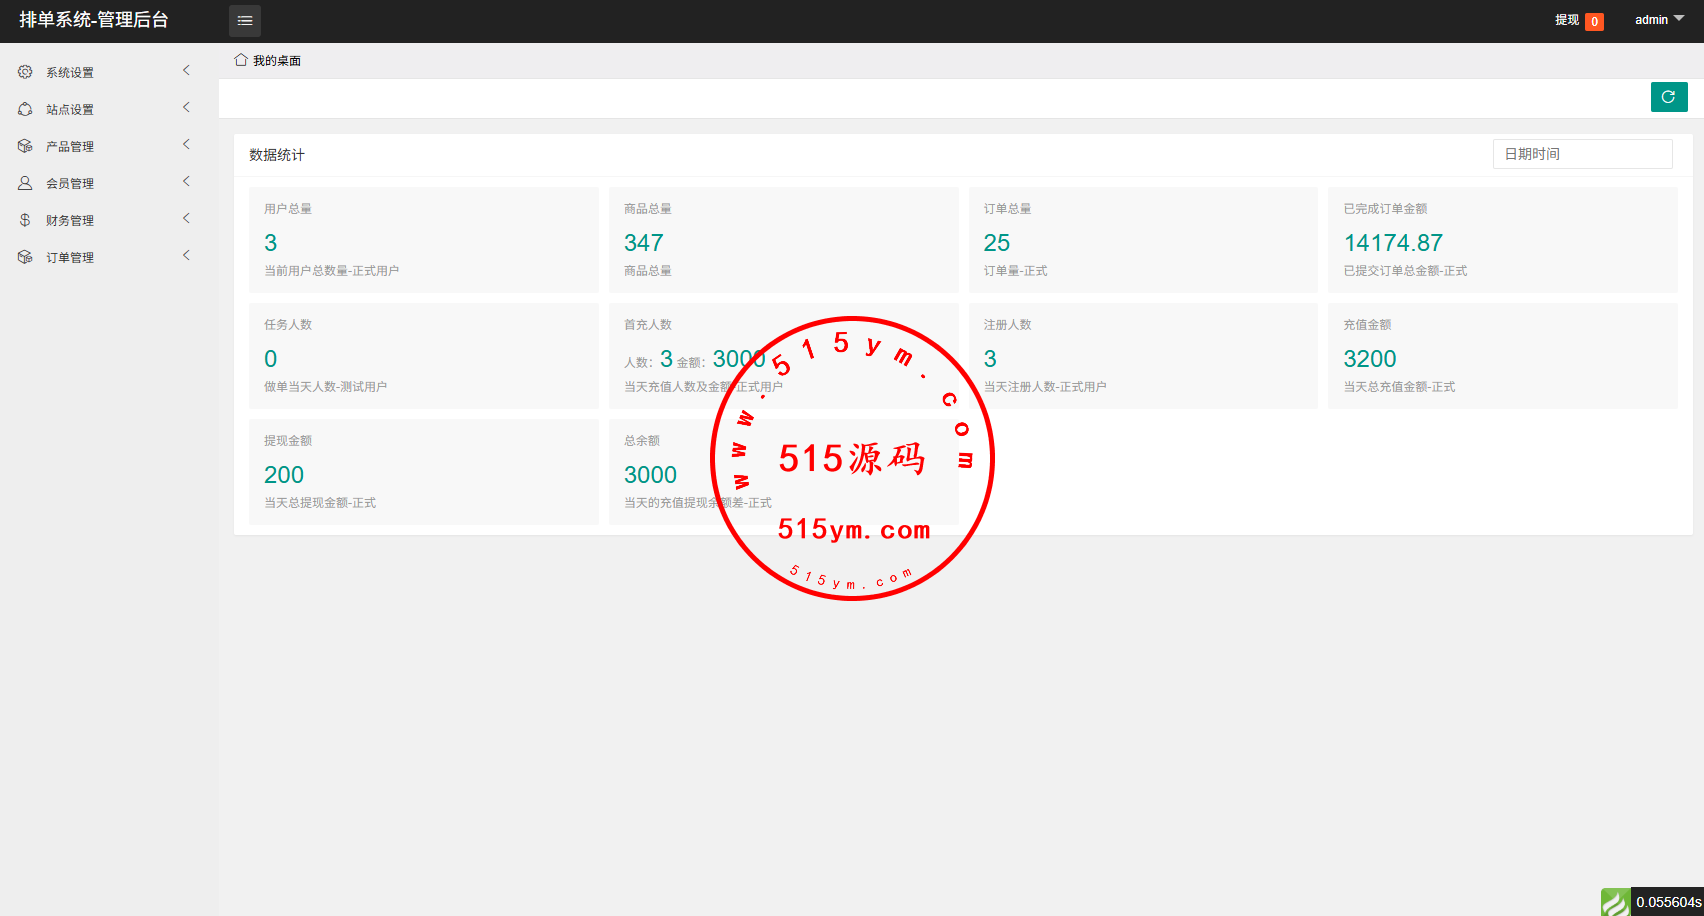This screenshot has height=916, width=1704.
Task: Click the 我的桌面 breadcrumb tab
Action: (276, 61)
